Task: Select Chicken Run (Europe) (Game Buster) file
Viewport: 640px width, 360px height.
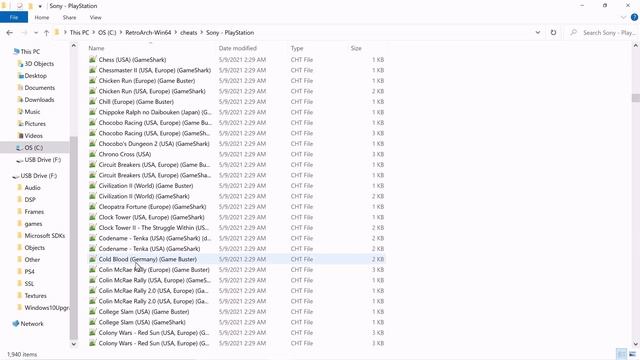Action: [x=147, y=81]
